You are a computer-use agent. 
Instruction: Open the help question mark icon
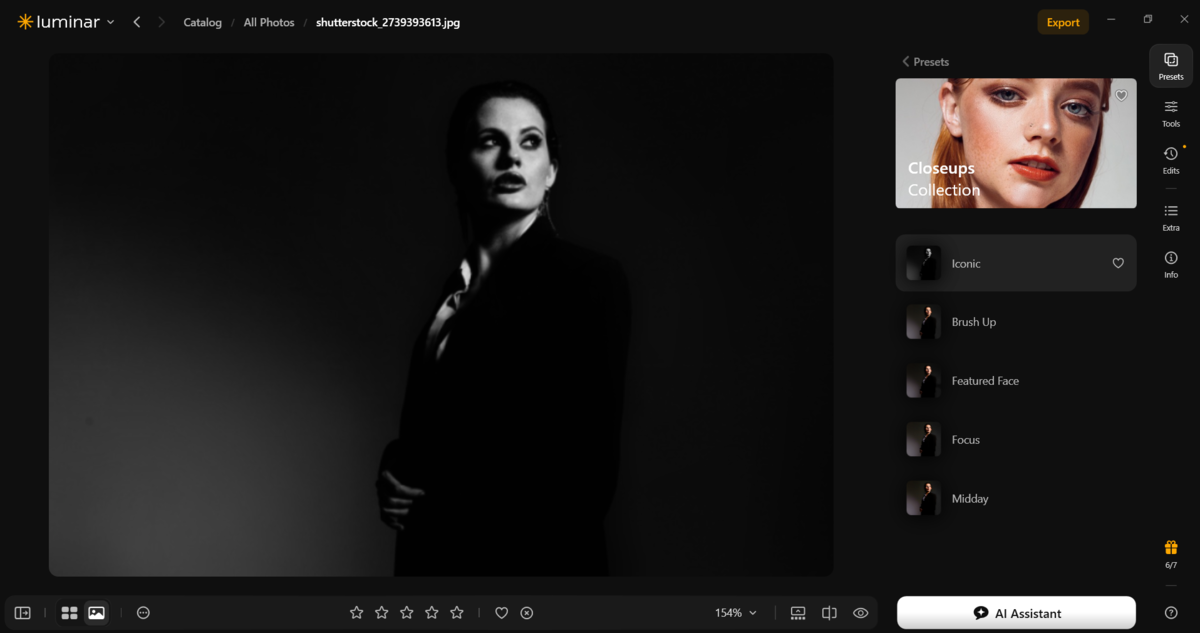point(1171,613)
